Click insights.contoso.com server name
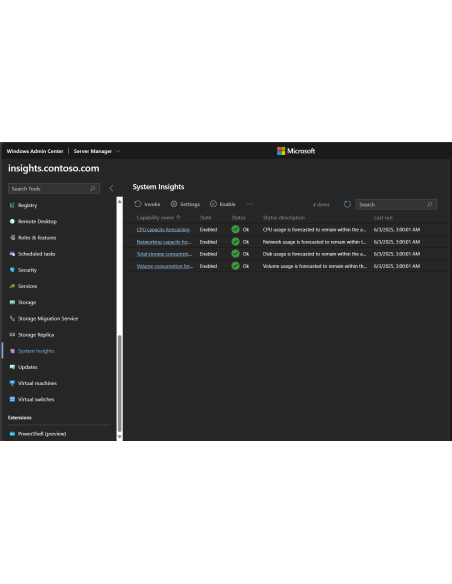Image resolution: width=452 pixels, height=584 pixels. [x=54, y=168]
